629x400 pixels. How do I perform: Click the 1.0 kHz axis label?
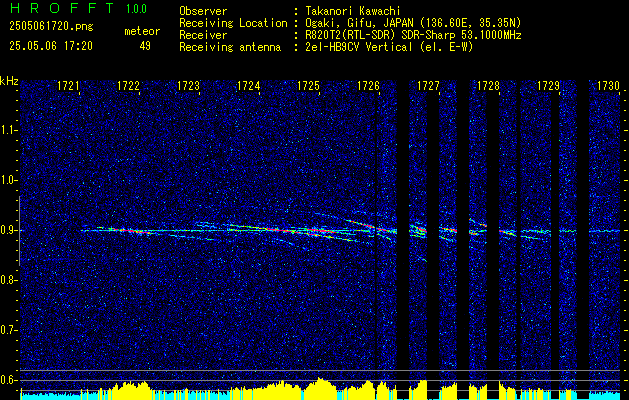click(8, 180)
